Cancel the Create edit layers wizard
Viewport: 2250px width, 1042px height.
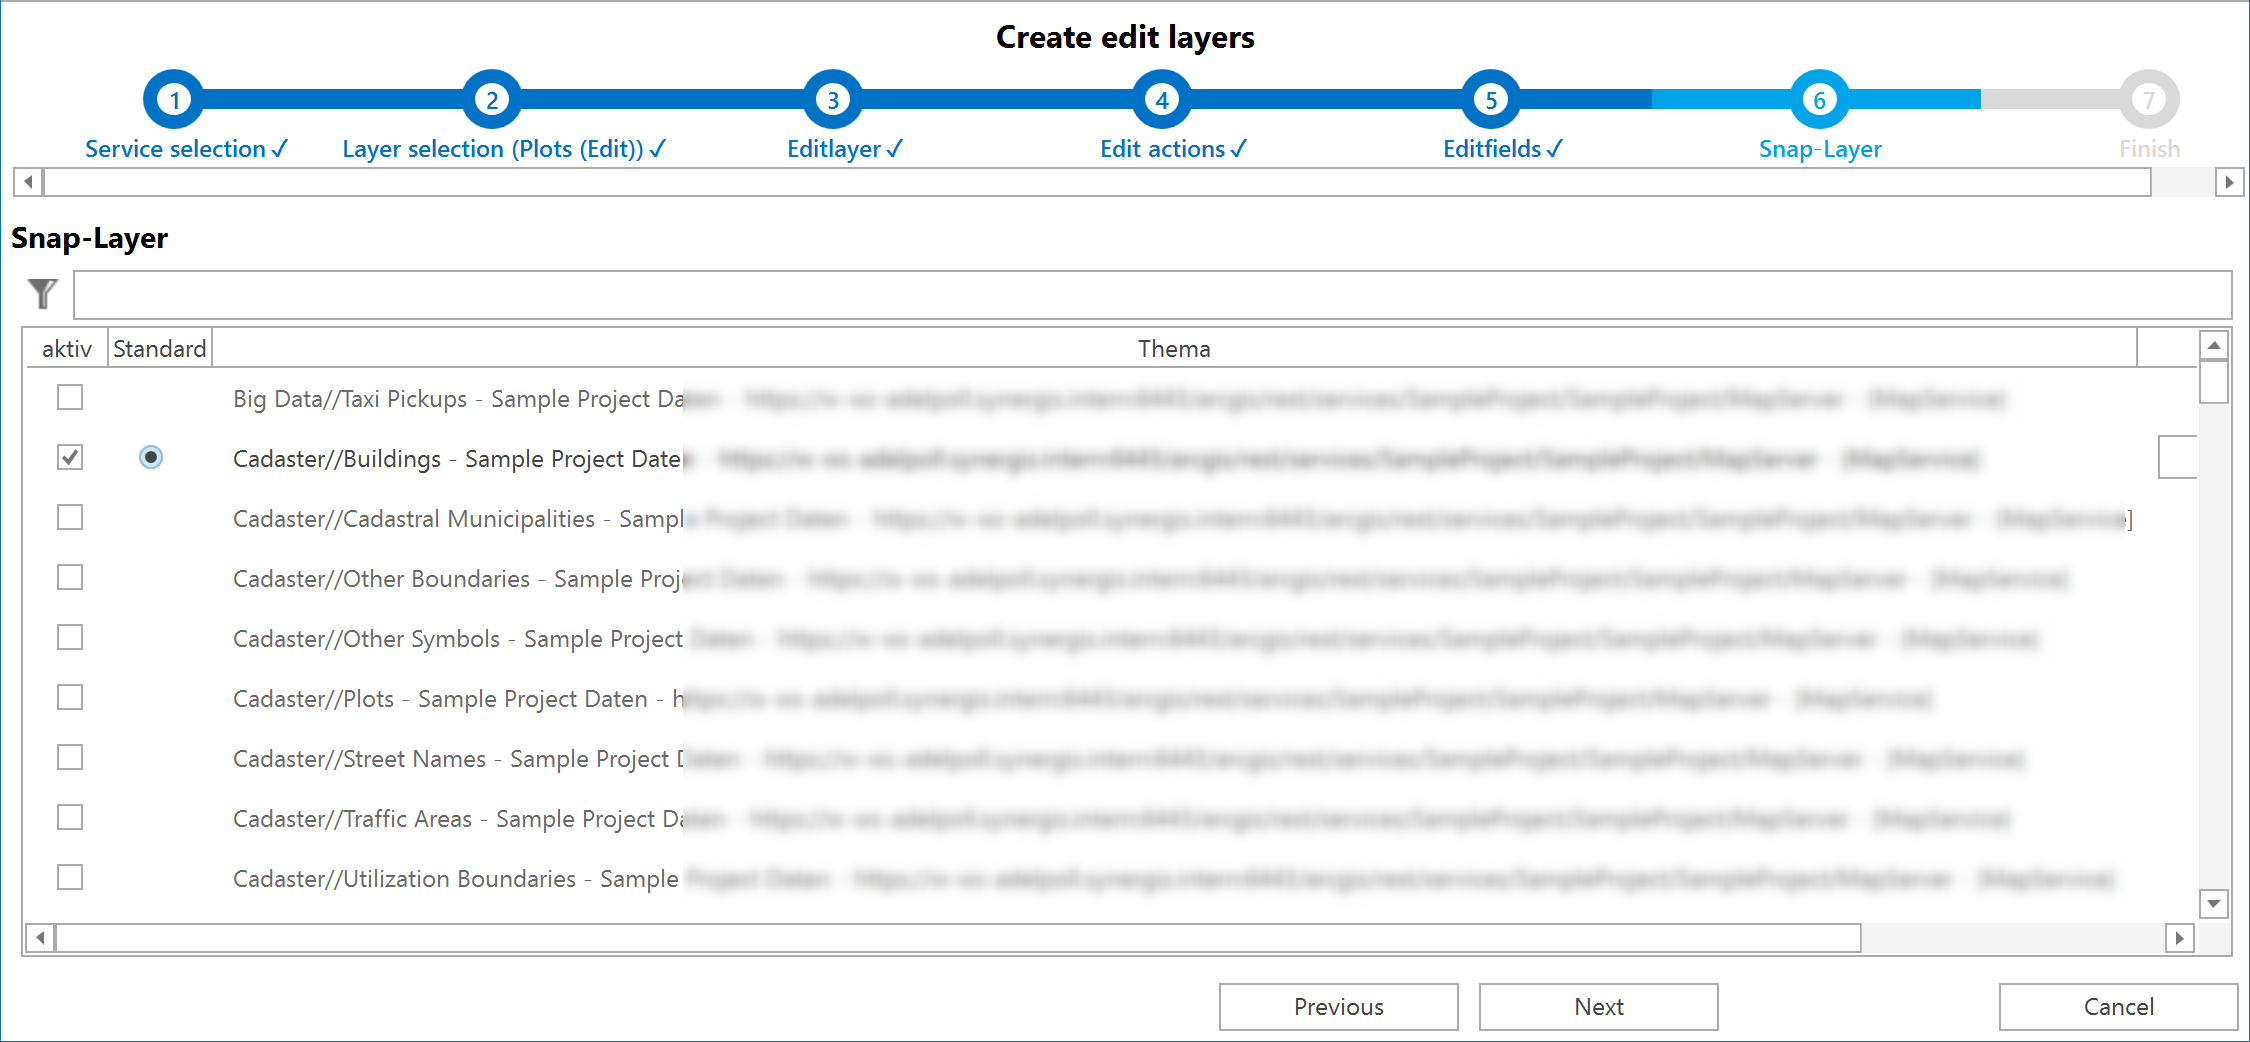[2117, 1006]
